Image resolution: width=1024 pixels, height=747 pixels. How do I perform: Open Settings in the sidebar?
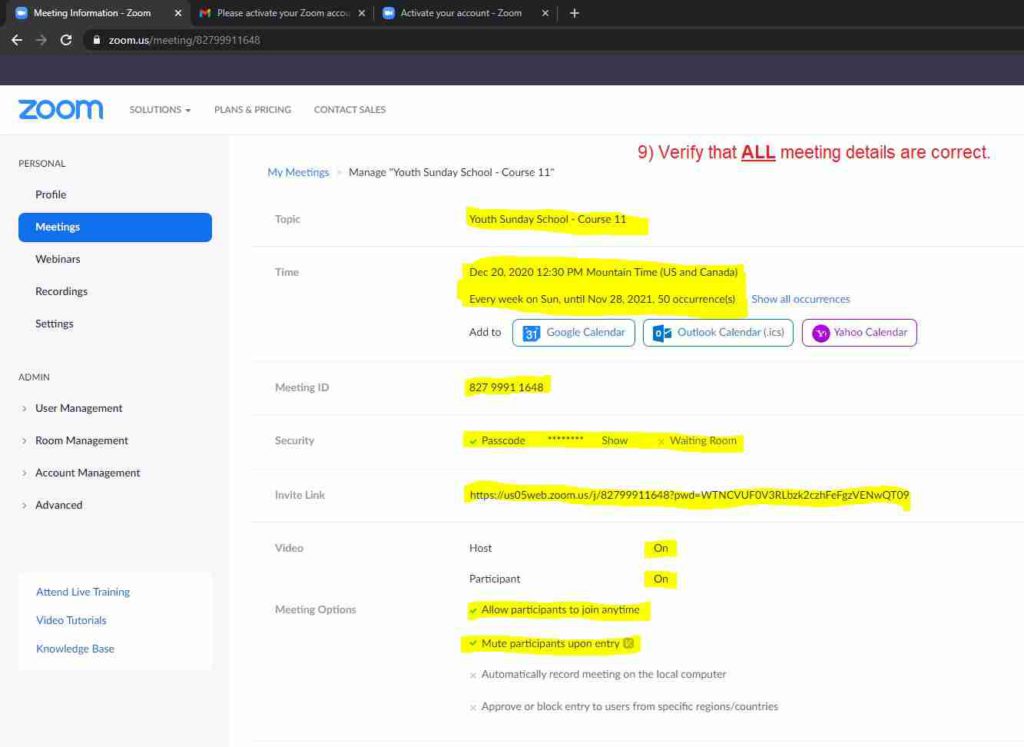coord(54,324)
